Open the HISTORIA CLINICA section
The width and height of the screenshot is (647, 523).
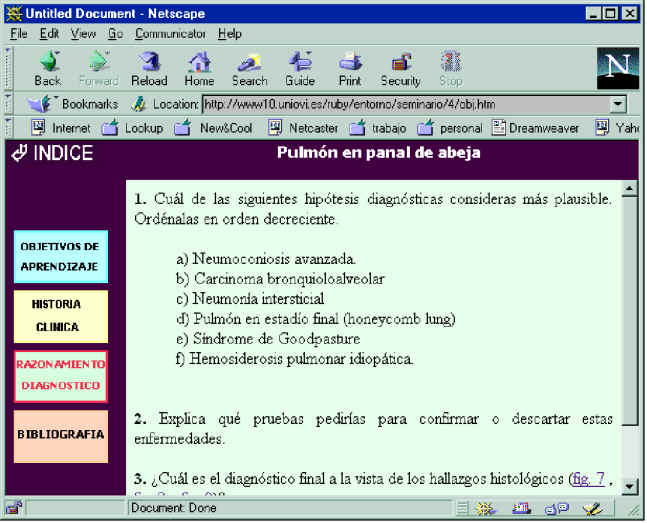pyautogui.click(x=60, y=316)
